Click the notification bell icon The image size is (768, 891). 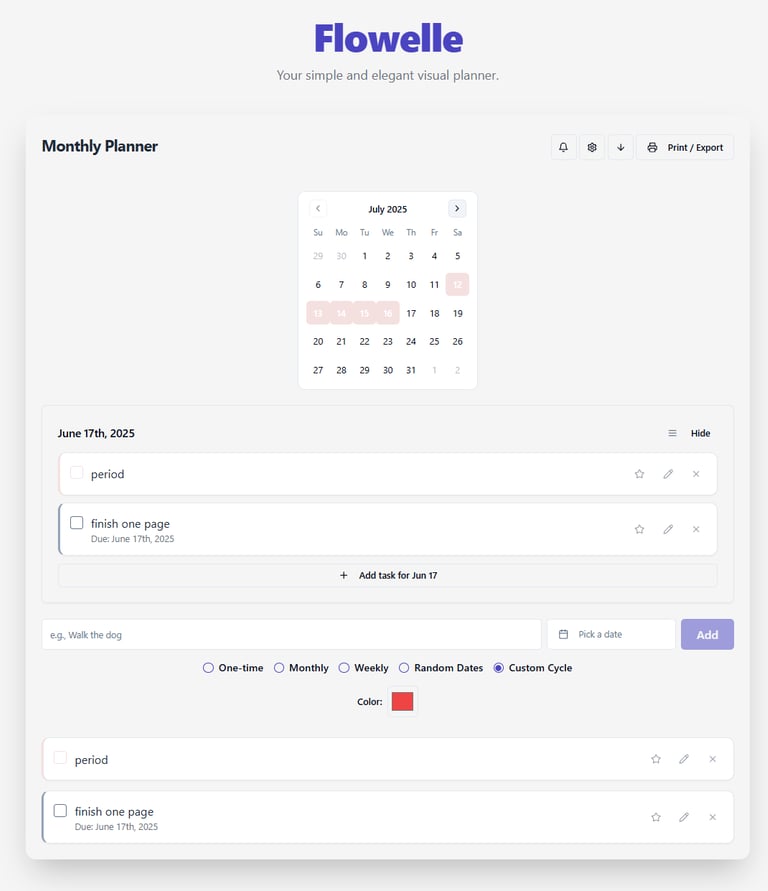pos(564,147)
